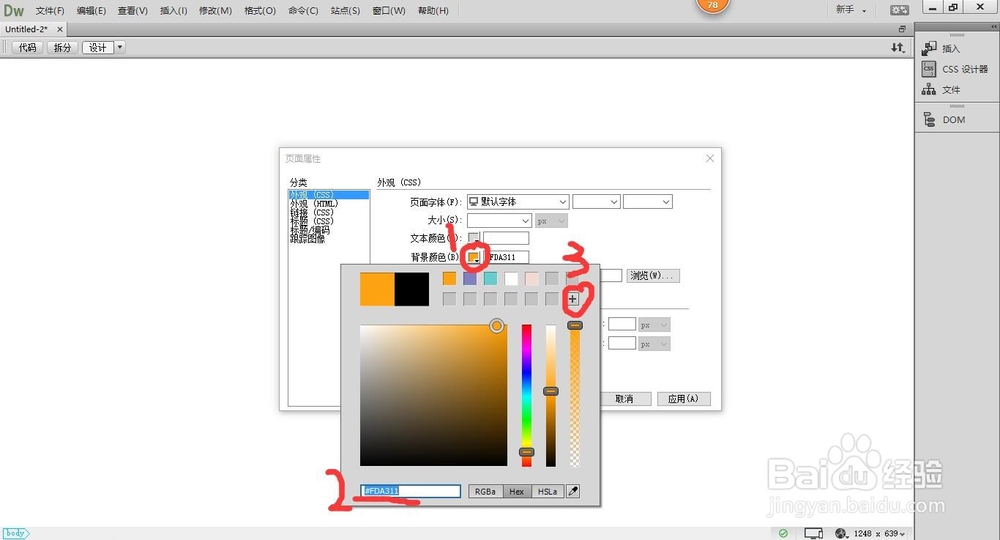
Task: Click the hue slider handle
Action: [x=526, y=452]
